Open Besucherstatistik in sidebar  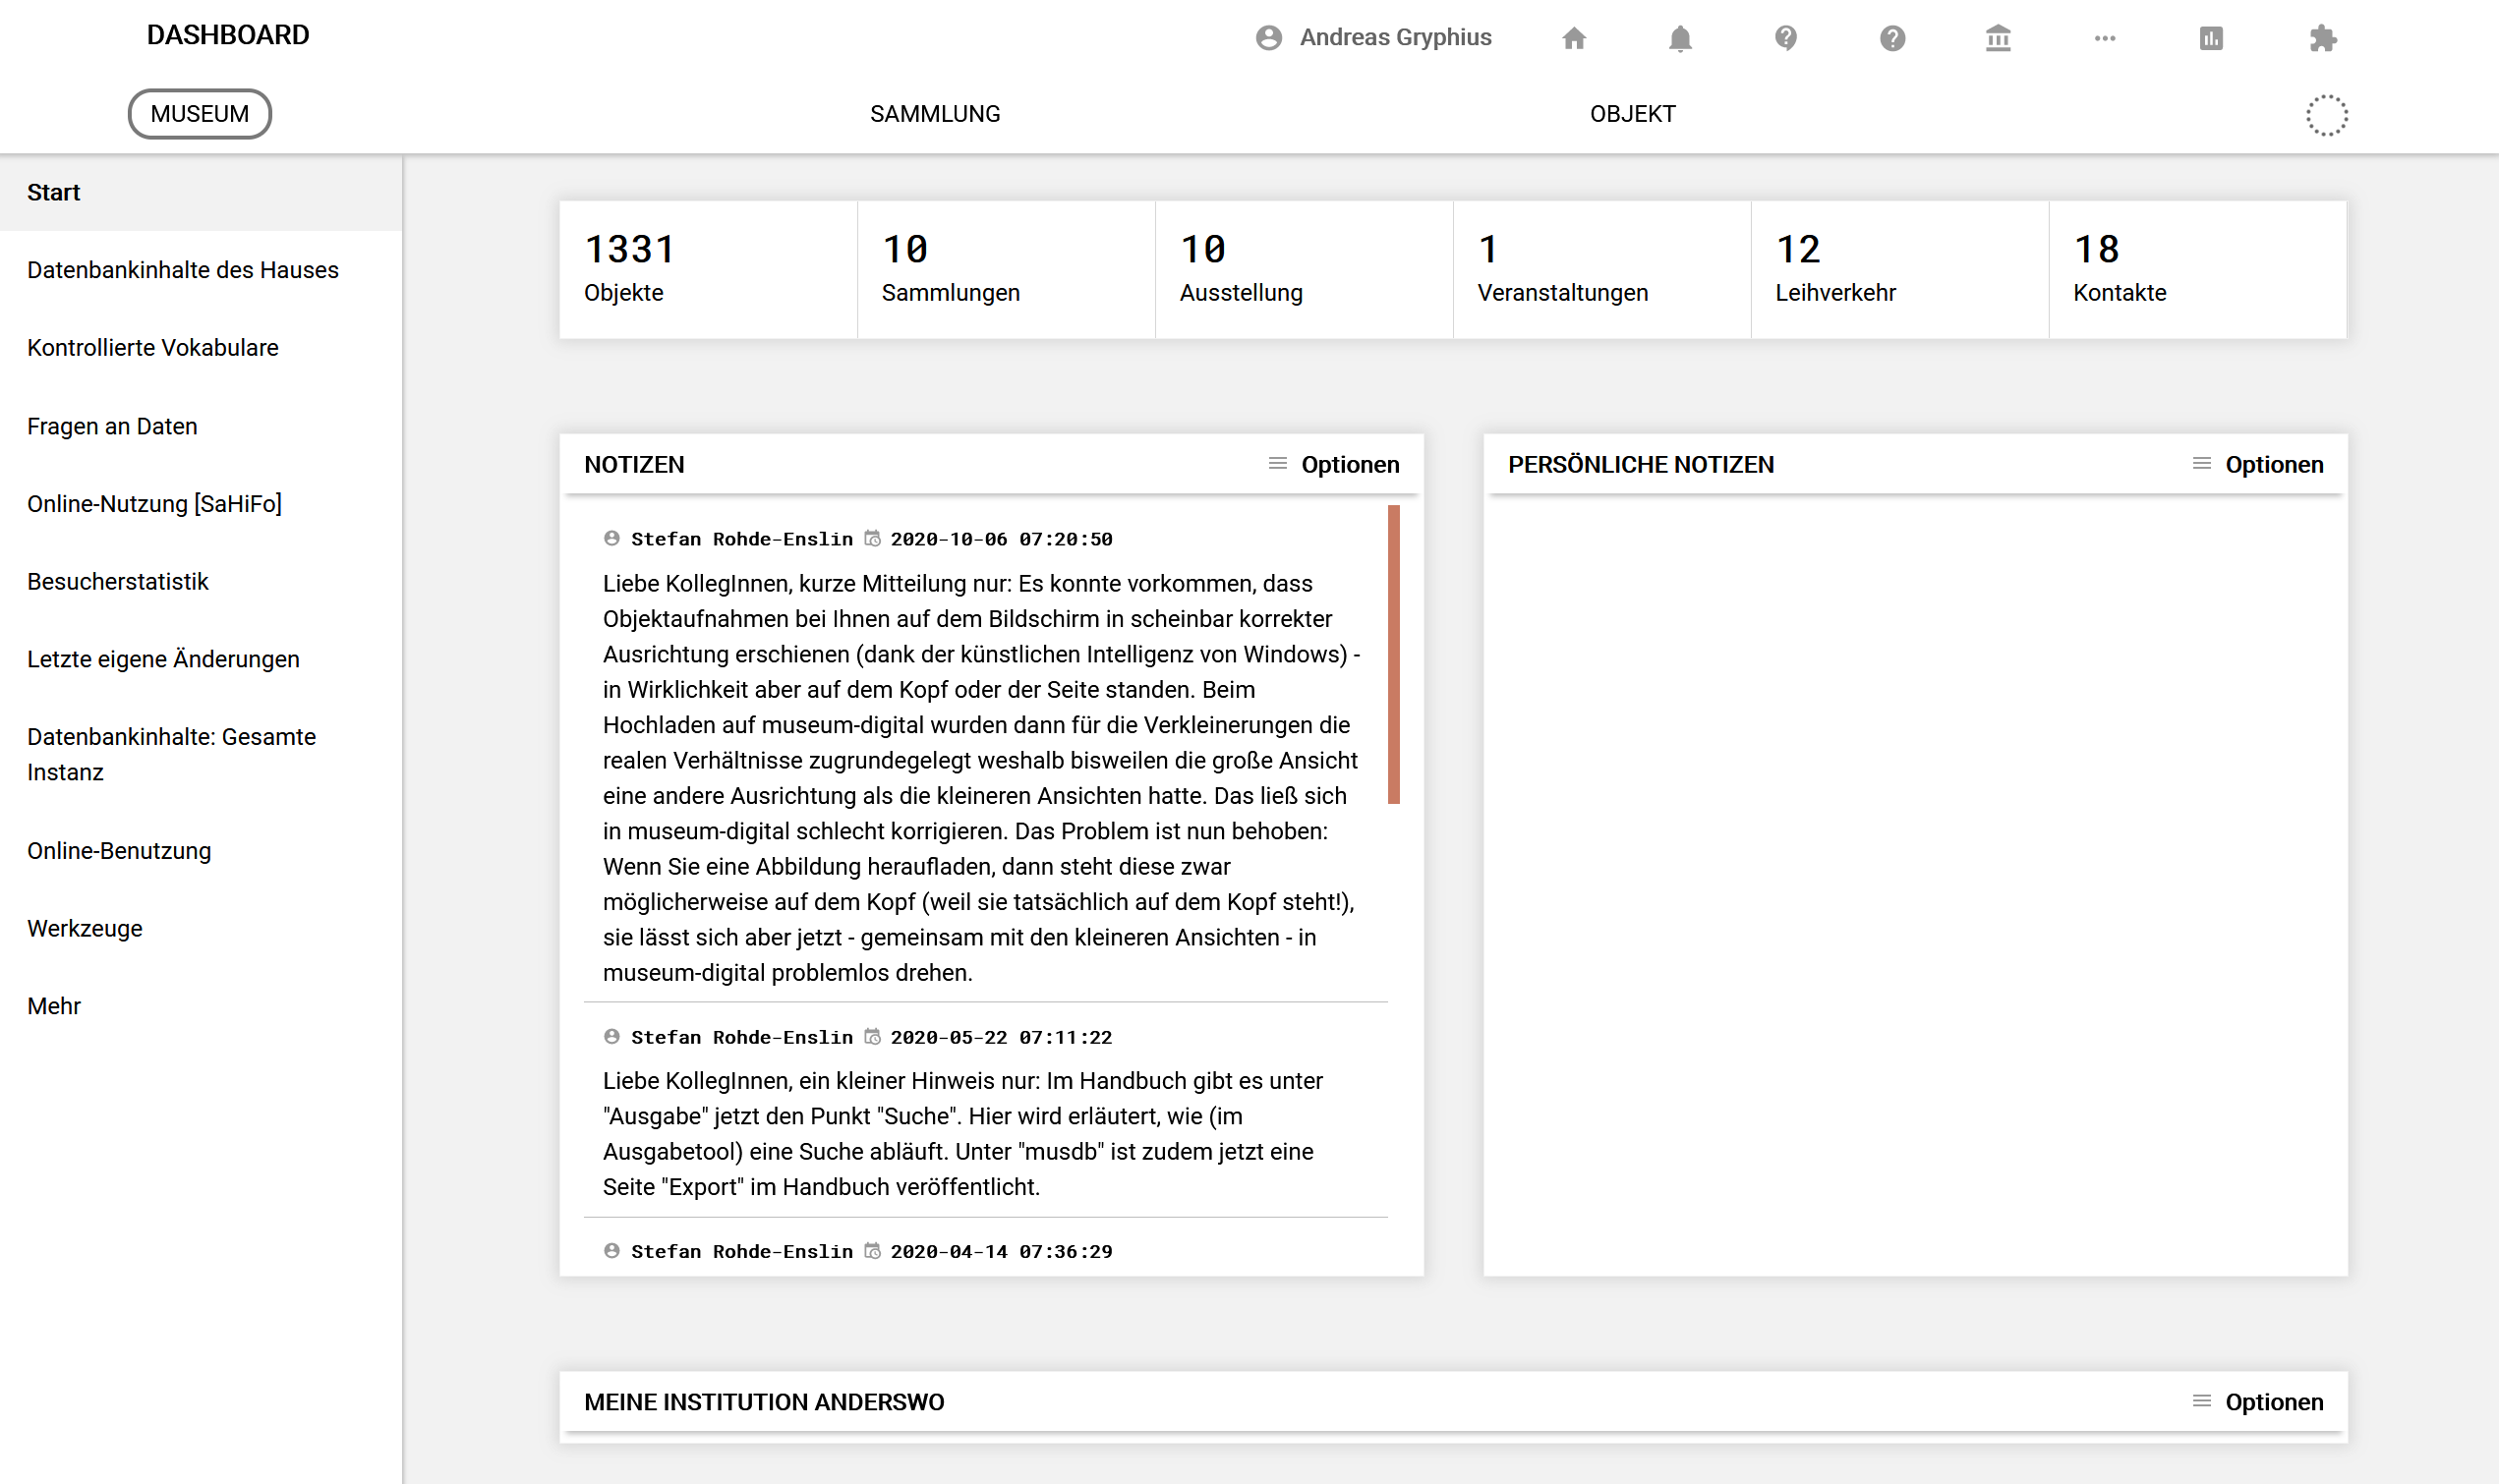[x=201, y=581]
